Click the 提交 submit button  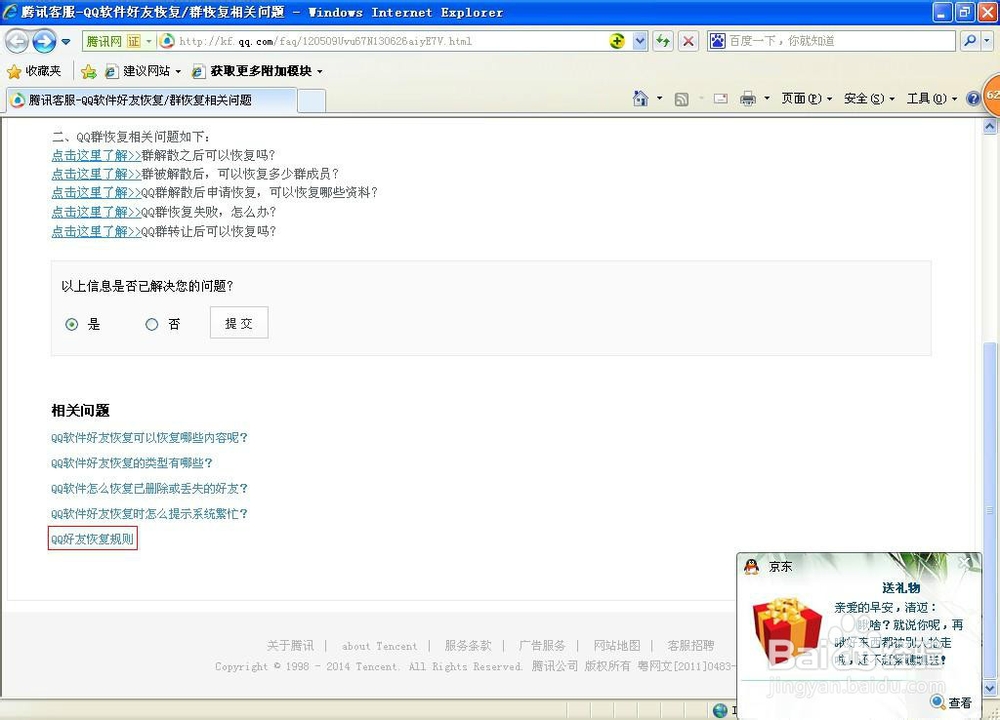click(239, 323)
